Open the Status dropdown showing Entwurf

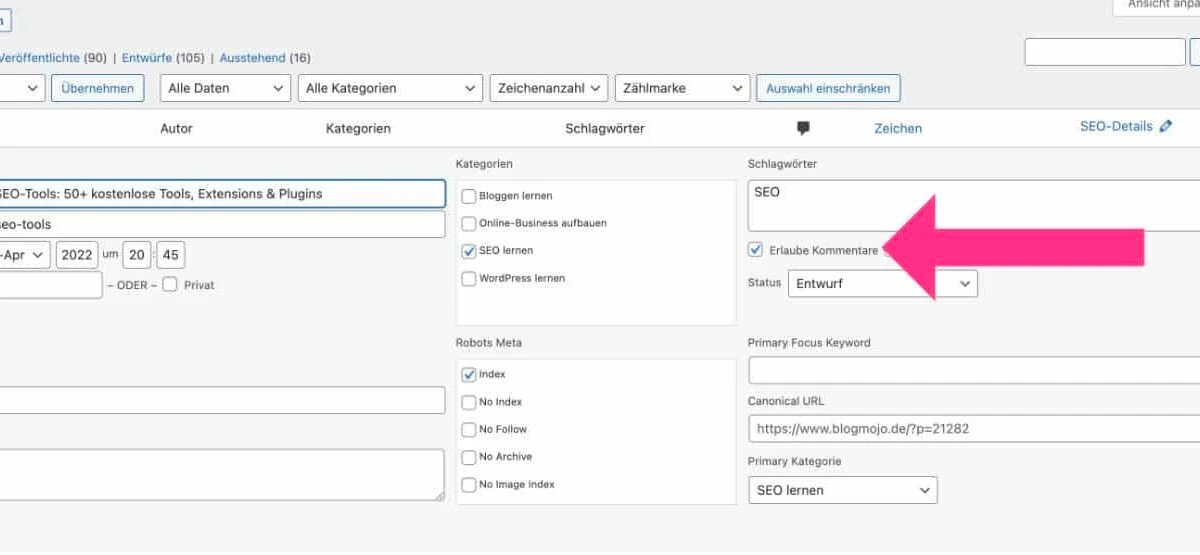(x=882, y=284)
